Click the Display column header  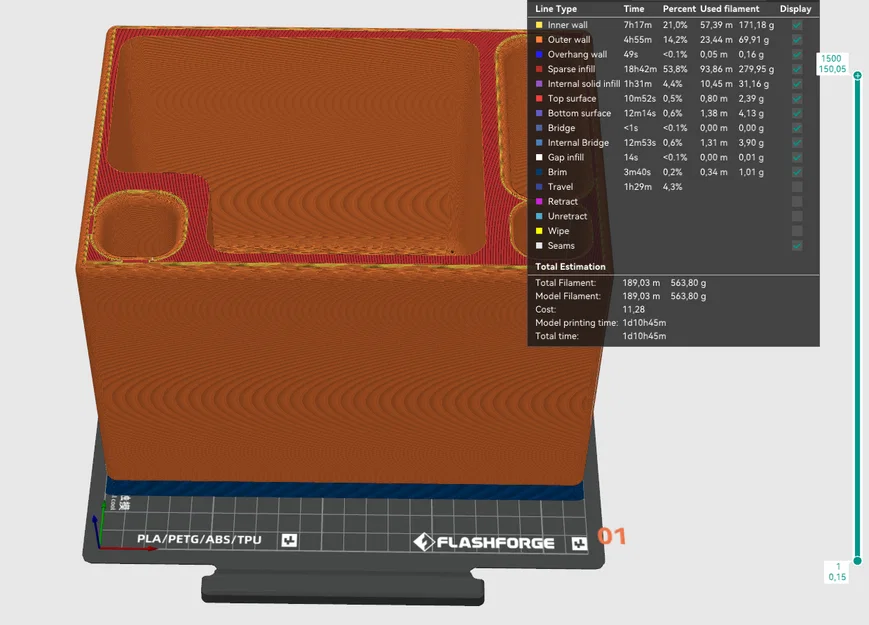coord(795,8)
